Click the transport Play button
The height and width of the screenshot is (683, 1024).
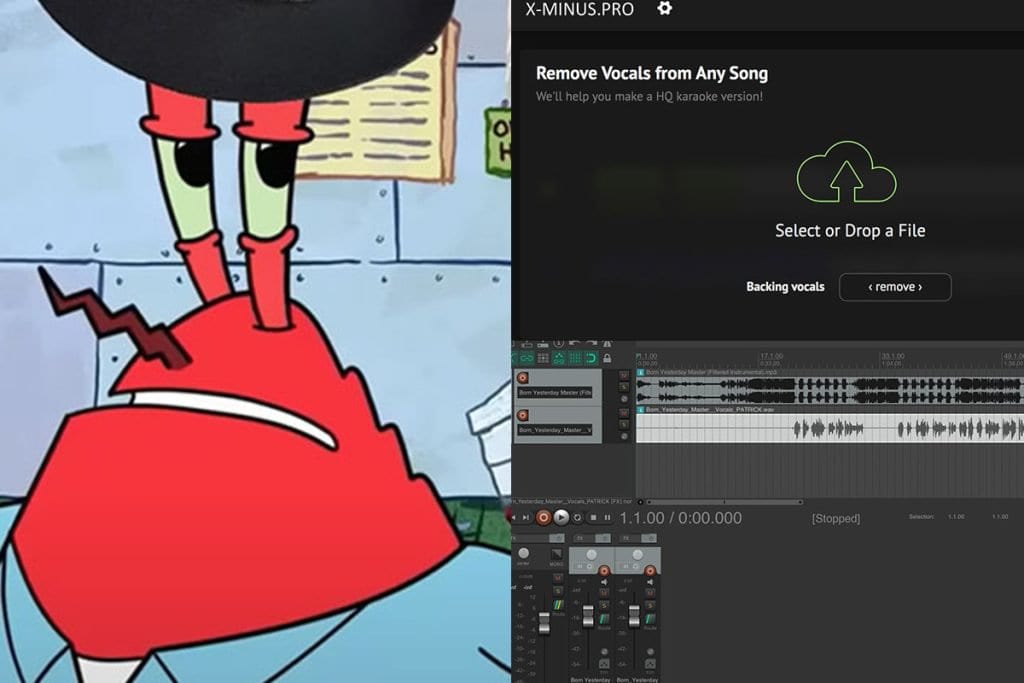coord(562,517)
